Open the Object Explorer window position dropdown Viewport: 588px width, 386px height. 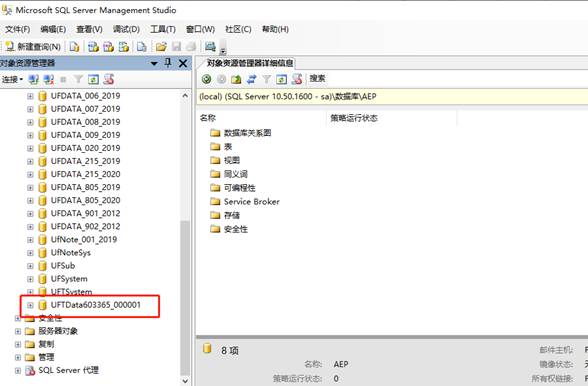tap(154, 63)
